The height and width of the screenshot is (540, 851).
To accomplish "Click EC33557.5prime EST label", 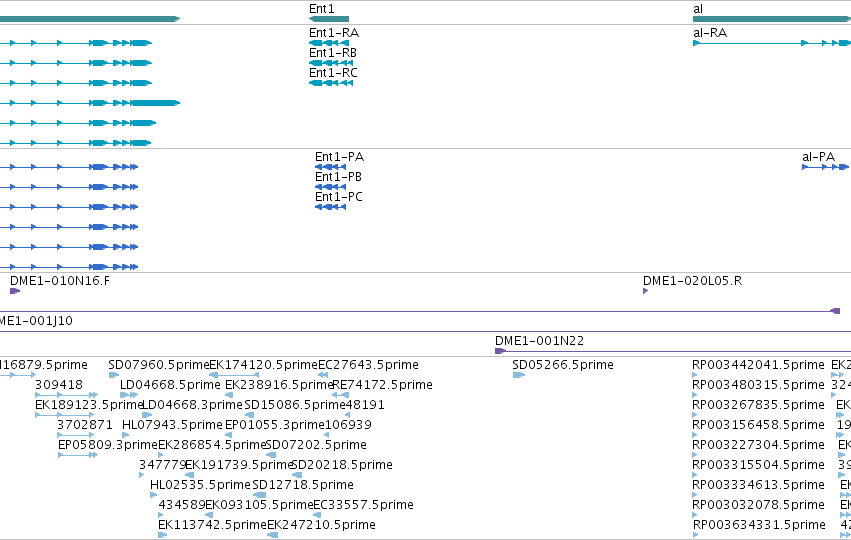I will click(363, 505).
